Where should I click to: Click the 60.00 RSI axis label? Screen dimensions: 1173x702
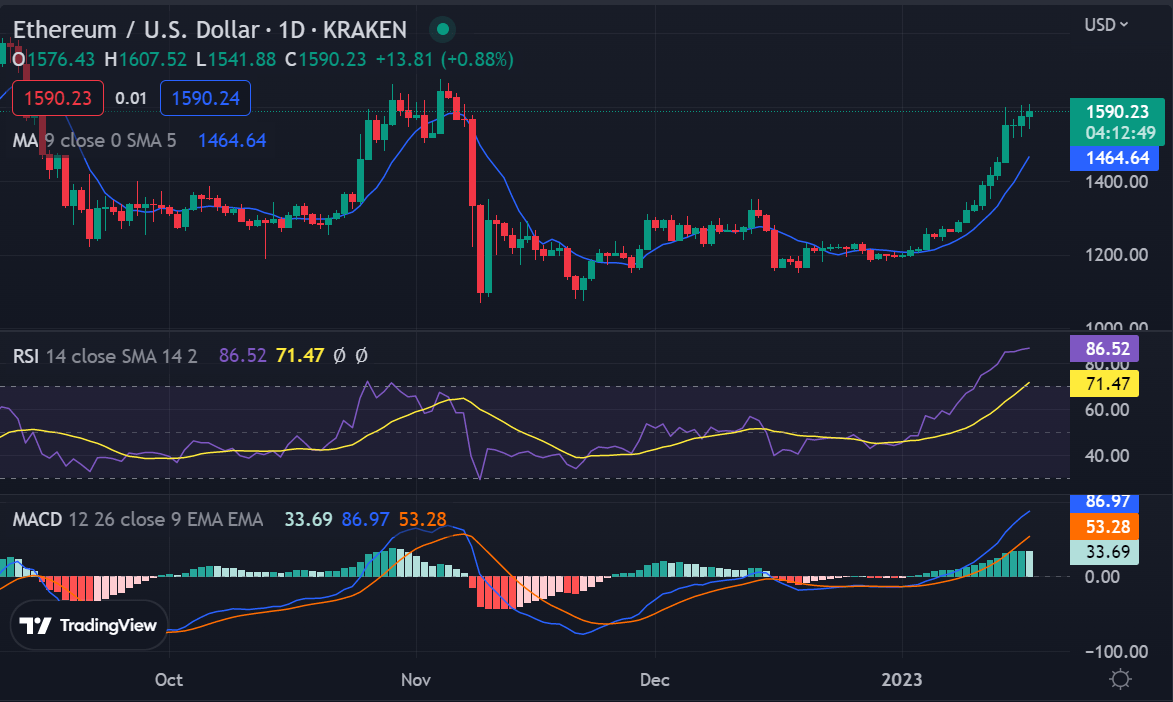[x=1107, y=409]
